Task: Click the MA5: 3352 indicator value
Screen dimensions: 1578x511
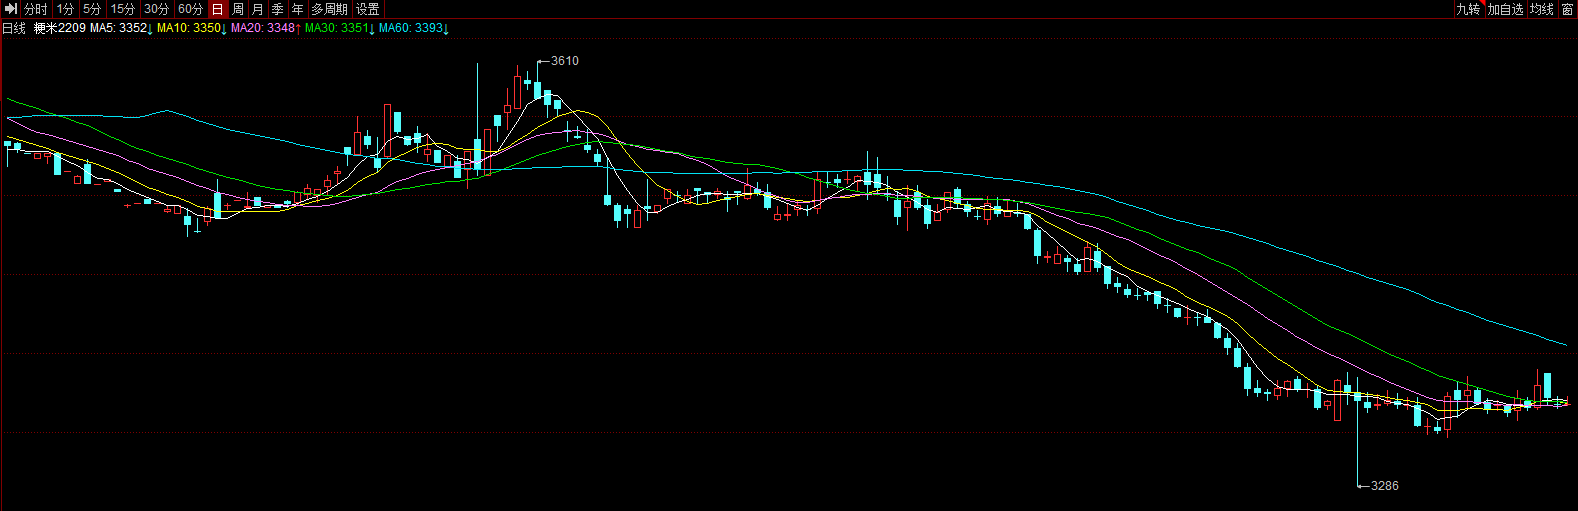Action: (x=121, y=28)
